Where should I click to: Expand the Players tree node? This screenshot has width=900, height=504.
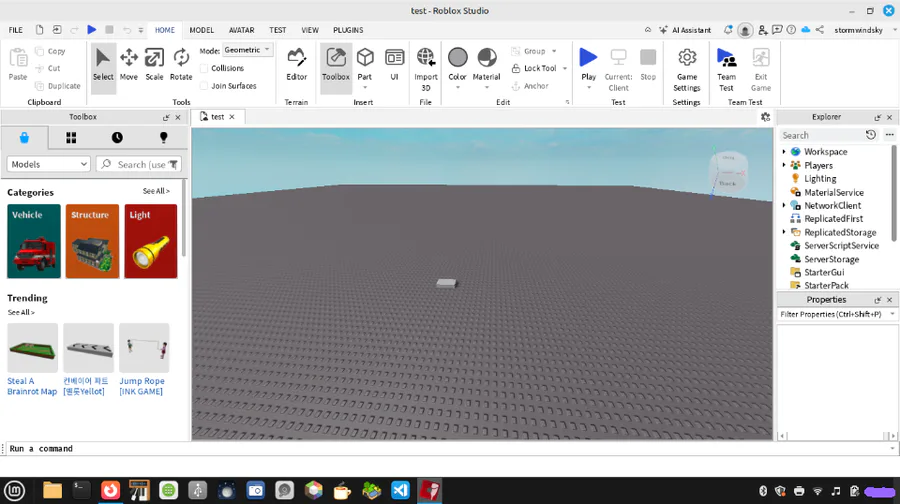(784, 165)
